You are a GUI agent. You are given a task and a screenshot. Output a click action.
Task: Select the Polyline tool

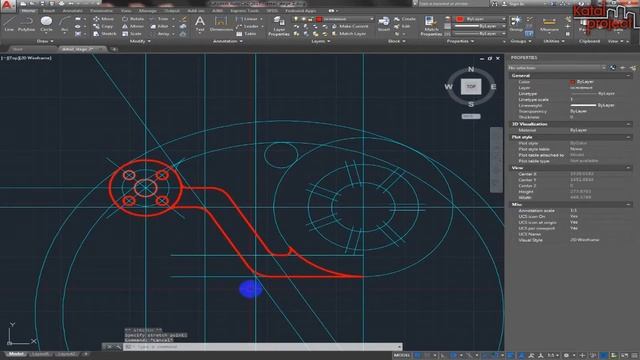tap(27, 24)
